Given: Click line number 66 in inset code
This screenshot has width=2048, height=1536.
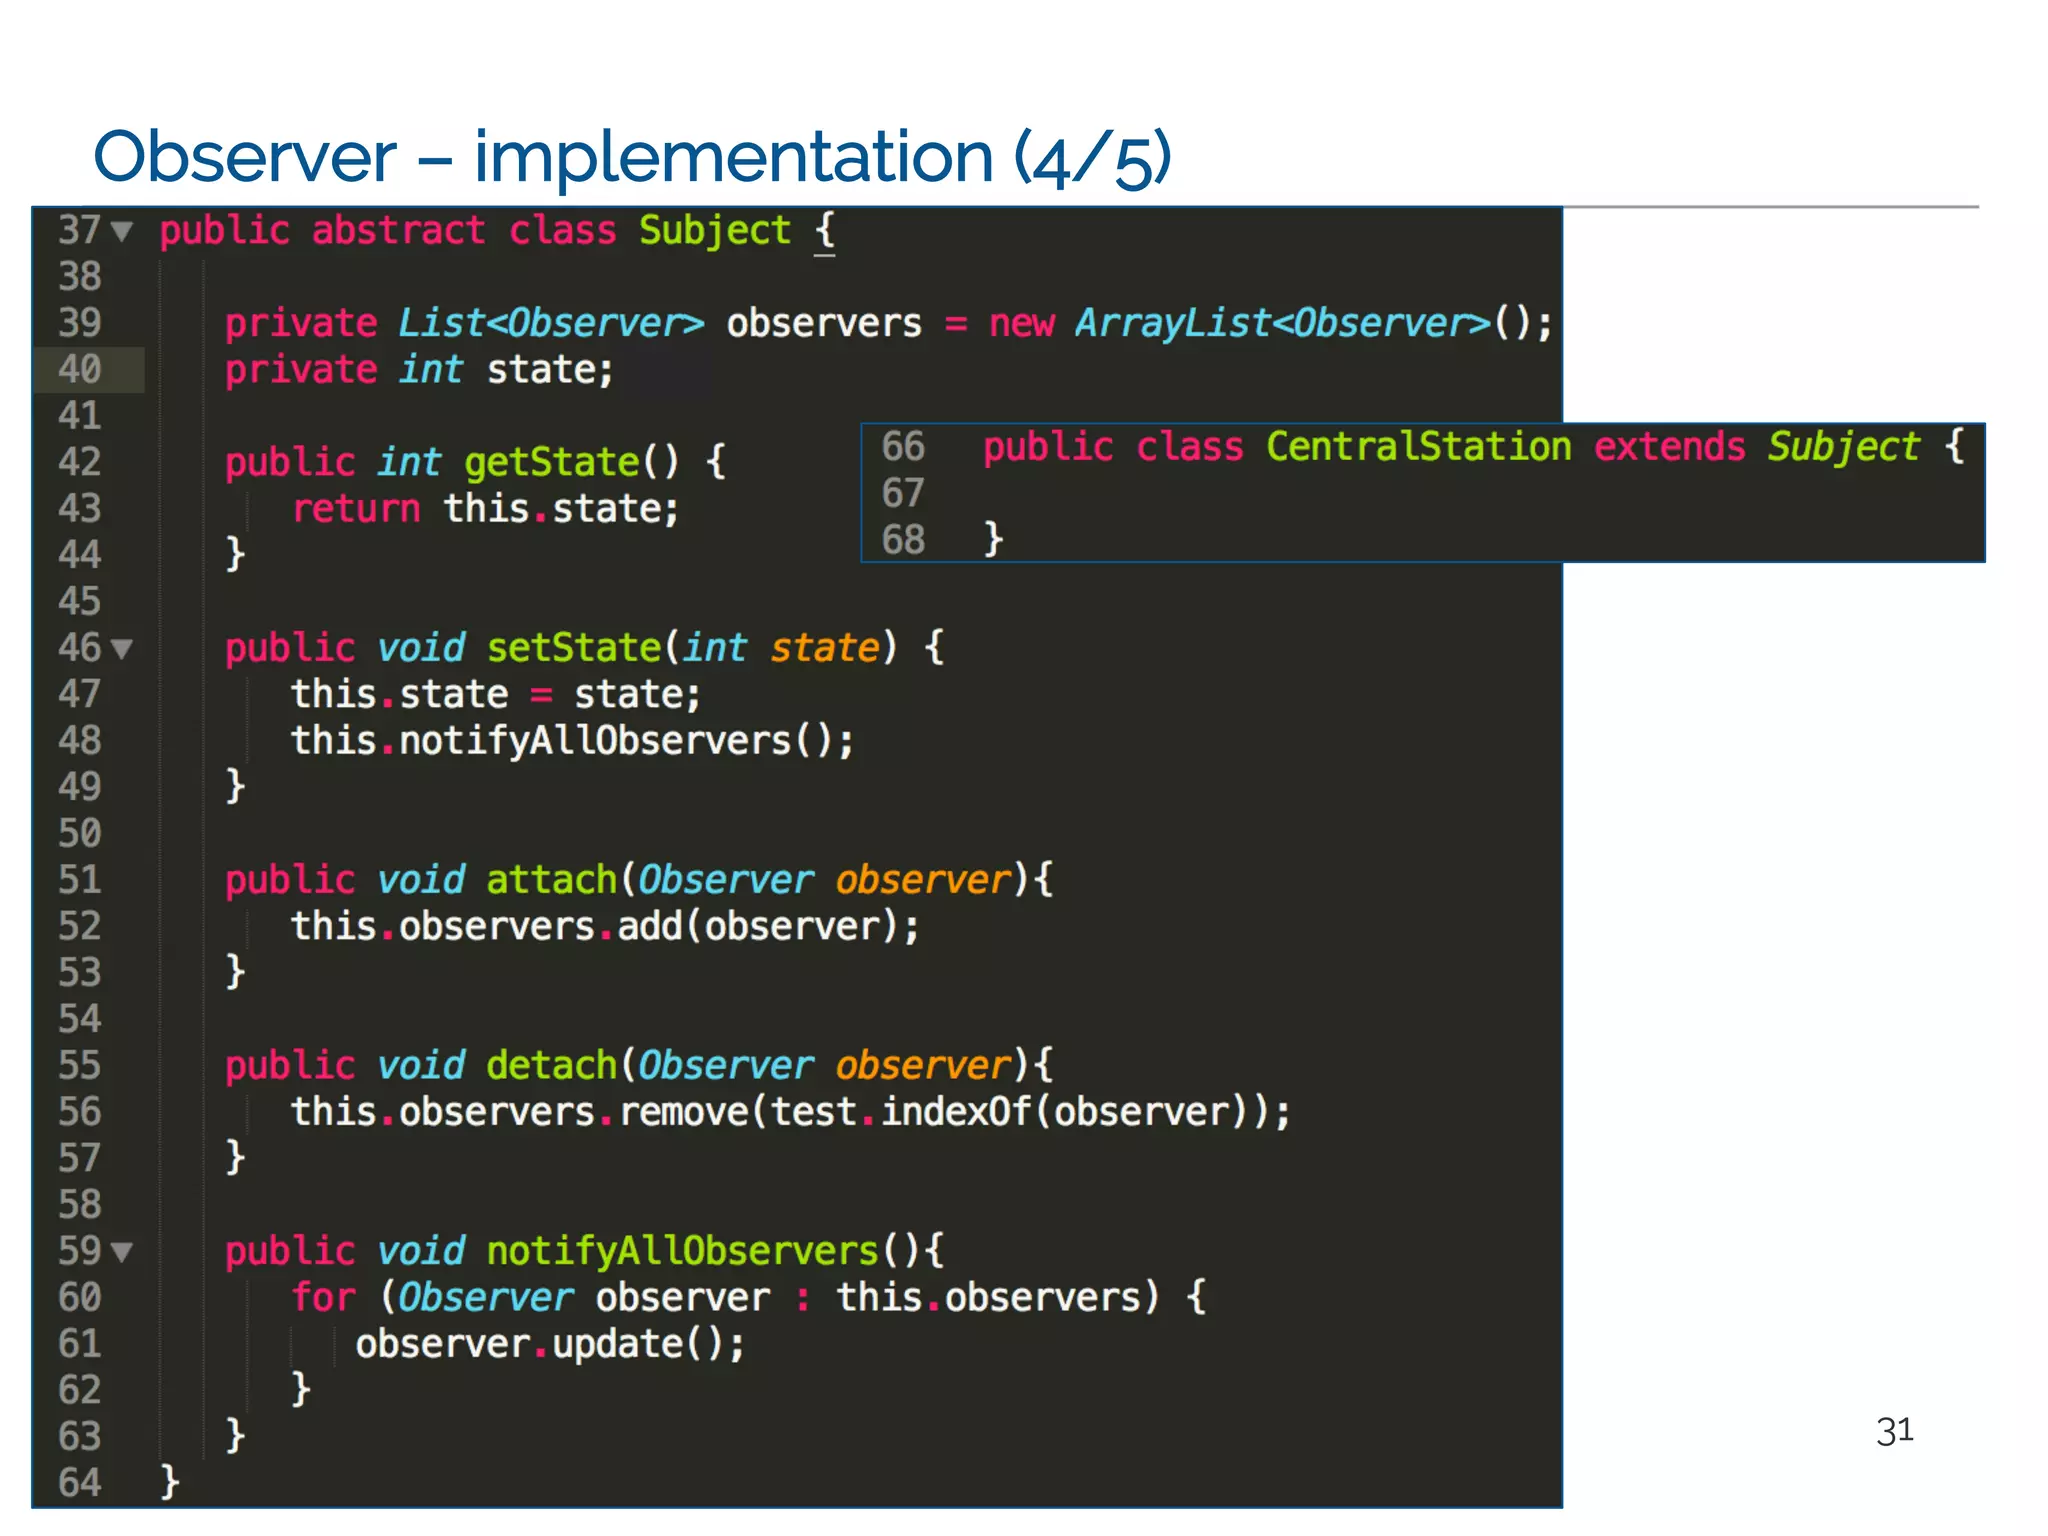Looking at the screenshot, I should point(903,446).
